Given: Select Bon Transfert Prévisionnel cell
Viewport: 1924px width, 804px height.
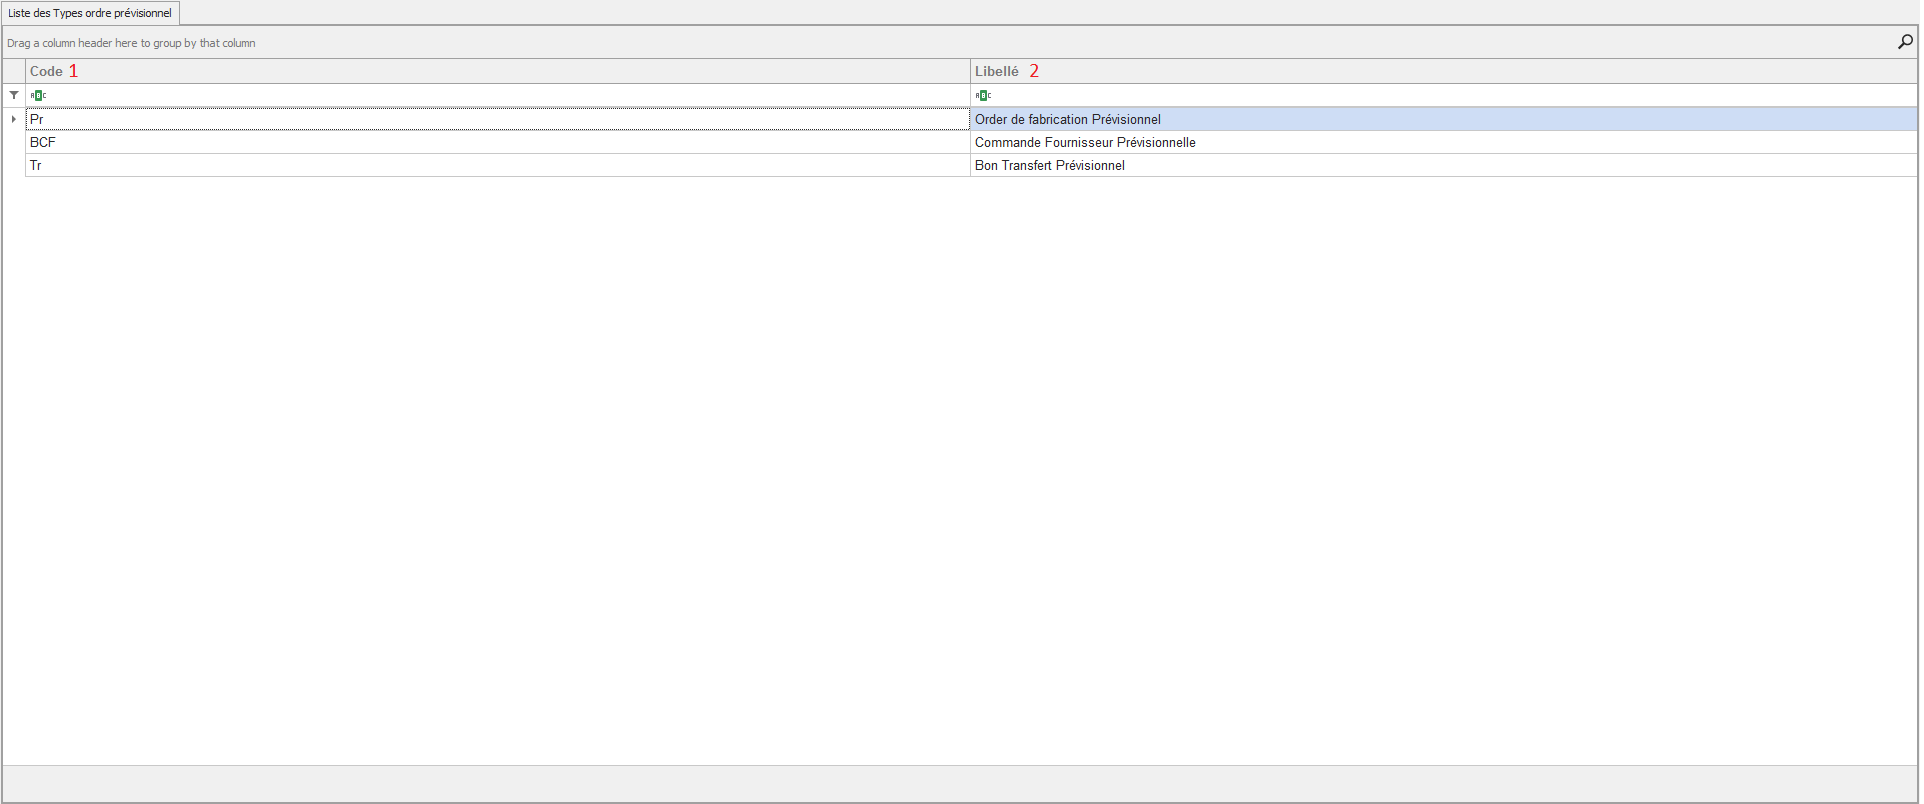Looking at the screenshot, I should 1440,165.
